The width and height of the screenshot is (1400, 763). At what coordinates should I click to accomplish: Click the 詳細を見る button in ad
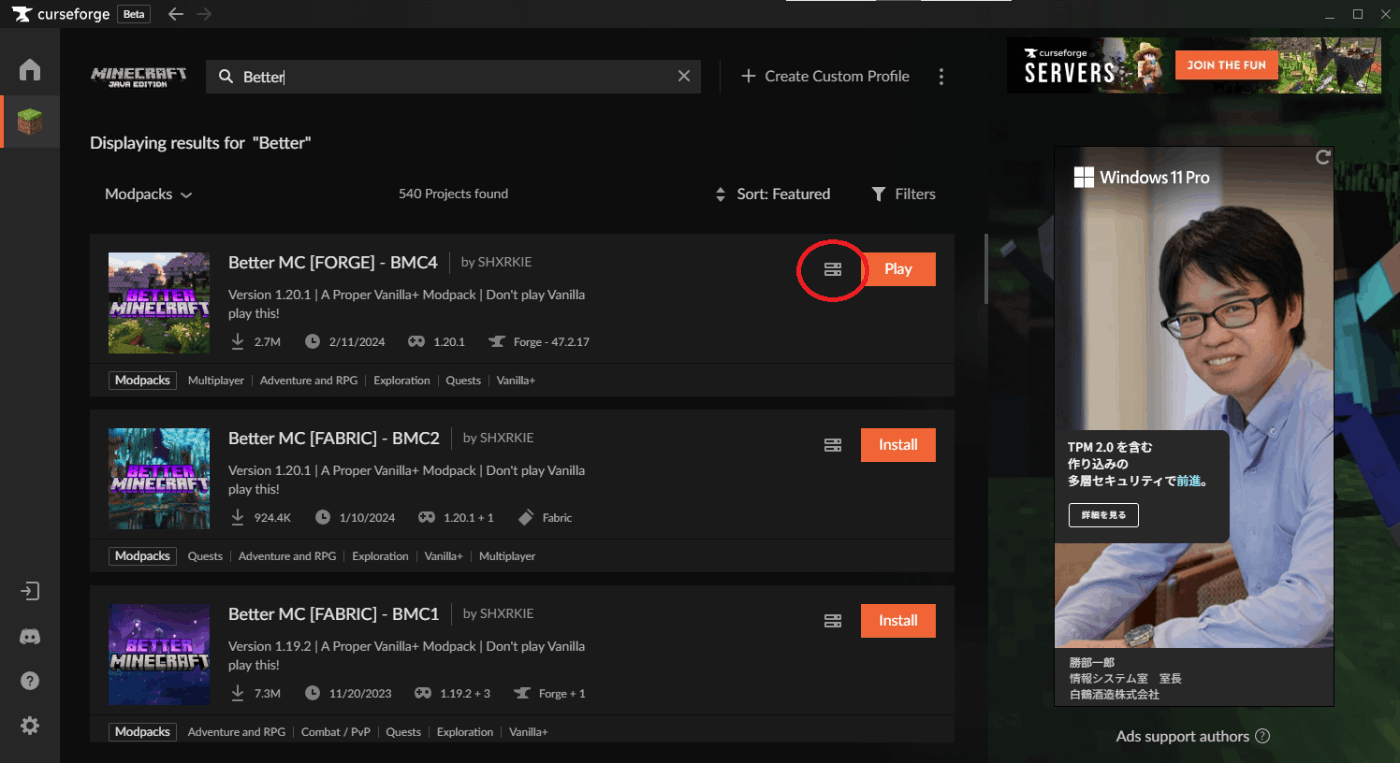pos(1103,515)
